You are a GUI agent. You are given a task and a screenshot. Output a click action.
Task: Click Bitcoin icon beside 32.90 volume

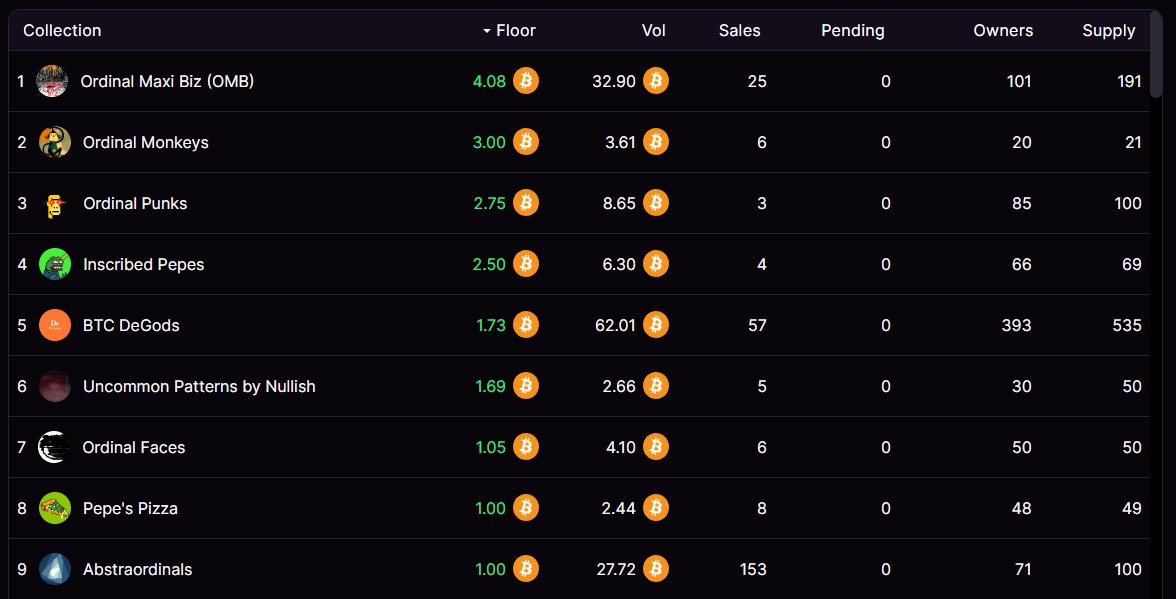(x=656, y=81)
